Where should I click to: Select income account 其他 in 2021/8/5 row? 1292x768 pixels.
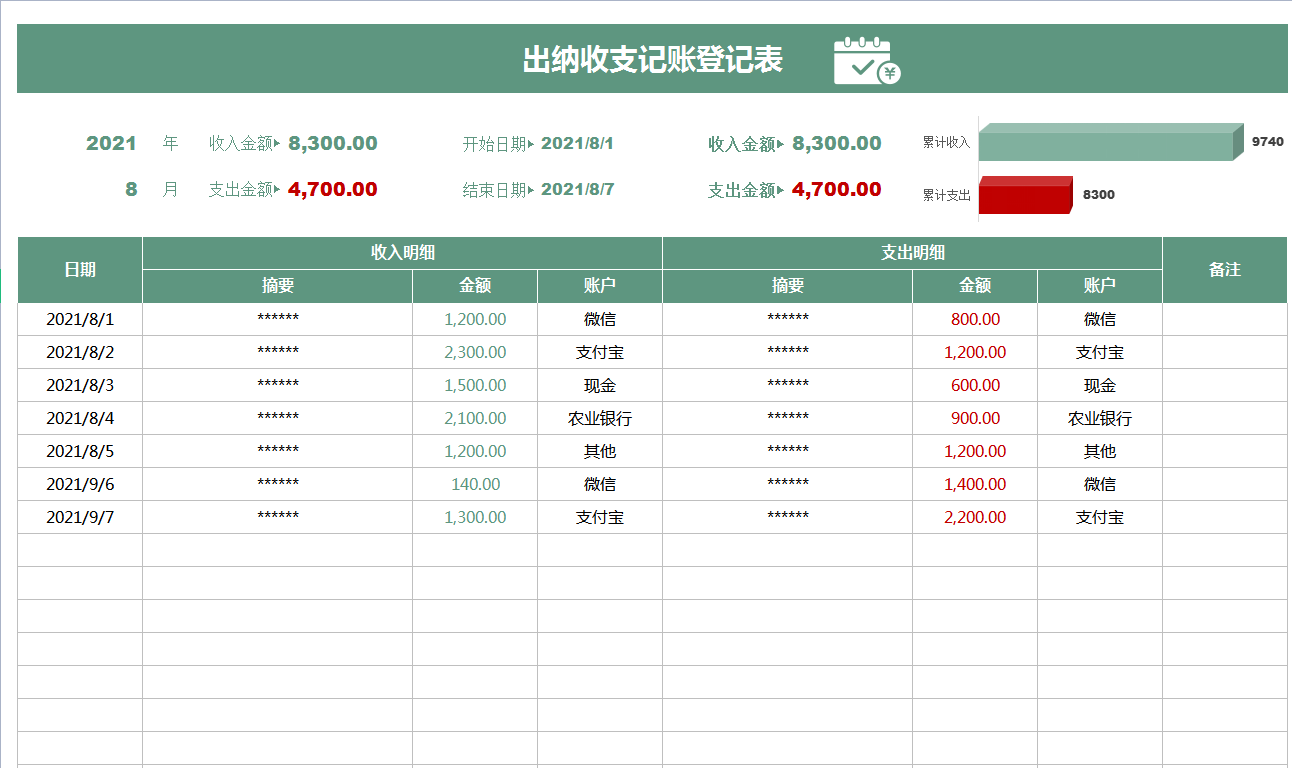coord(600,451)
